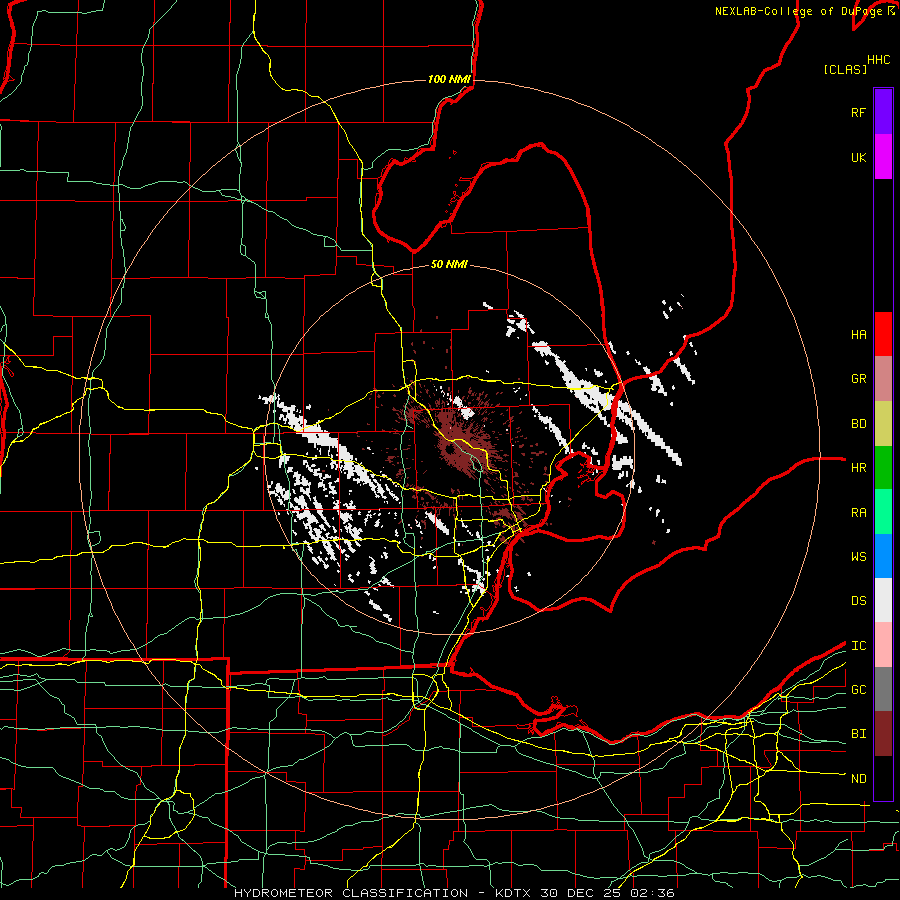Click the WS legend label

click(x=858, y=556)
